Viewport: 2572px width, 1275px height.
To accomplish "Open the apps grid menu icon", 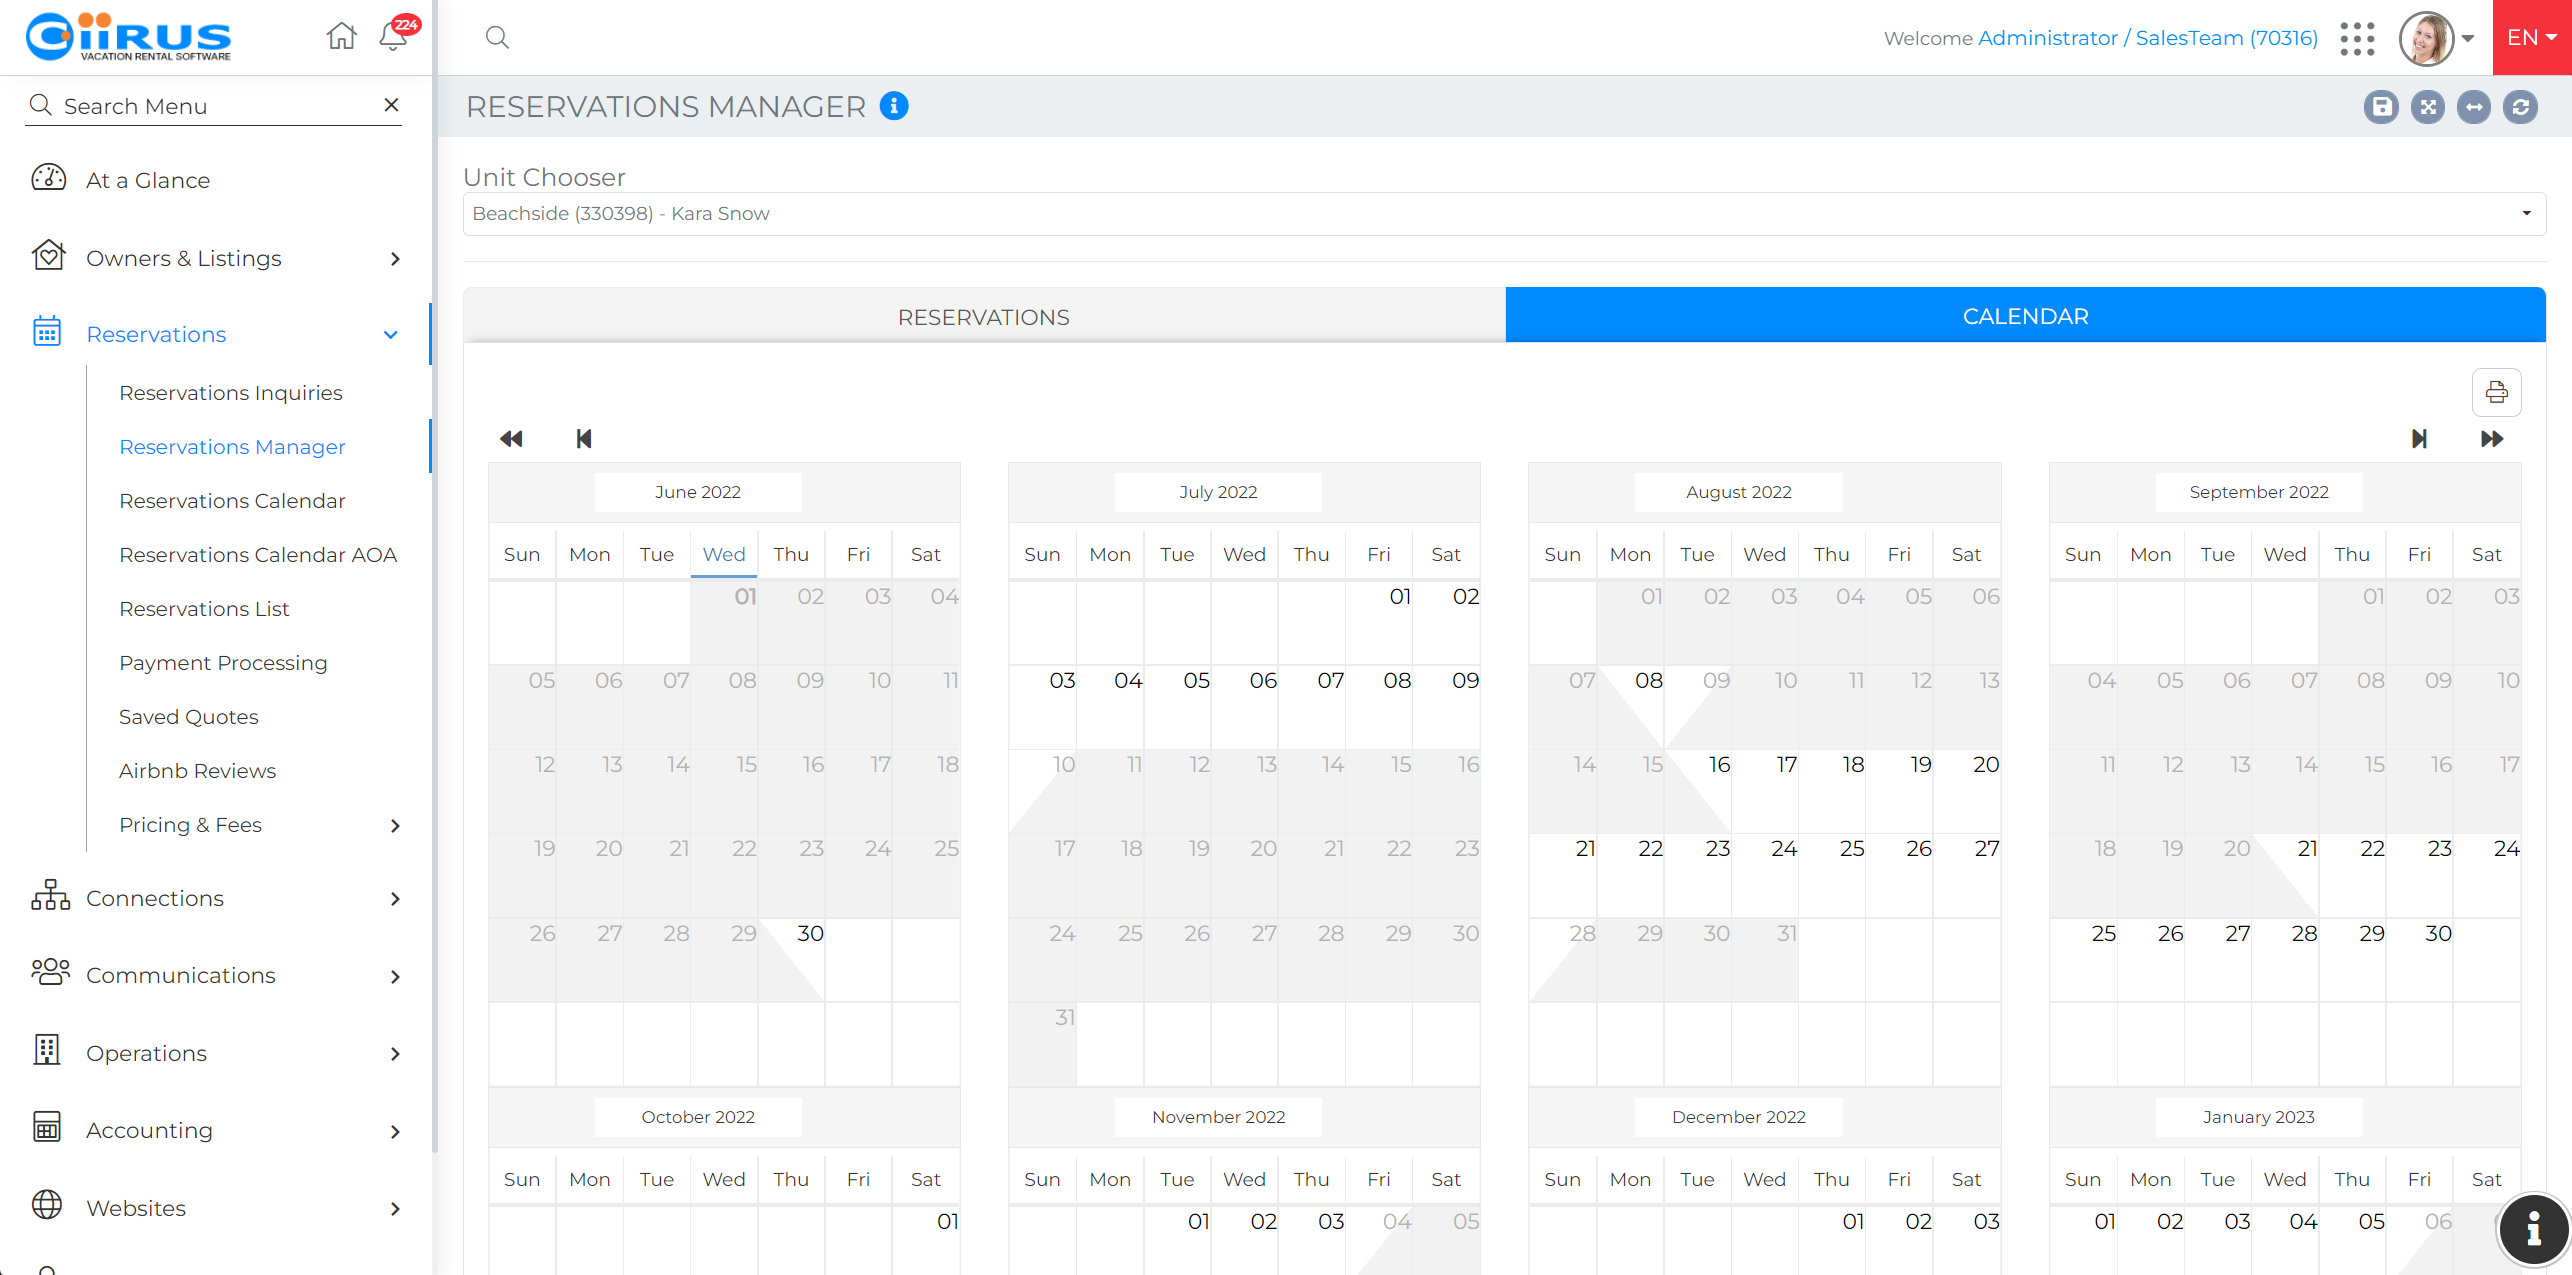I will [x=2357, y=39].
